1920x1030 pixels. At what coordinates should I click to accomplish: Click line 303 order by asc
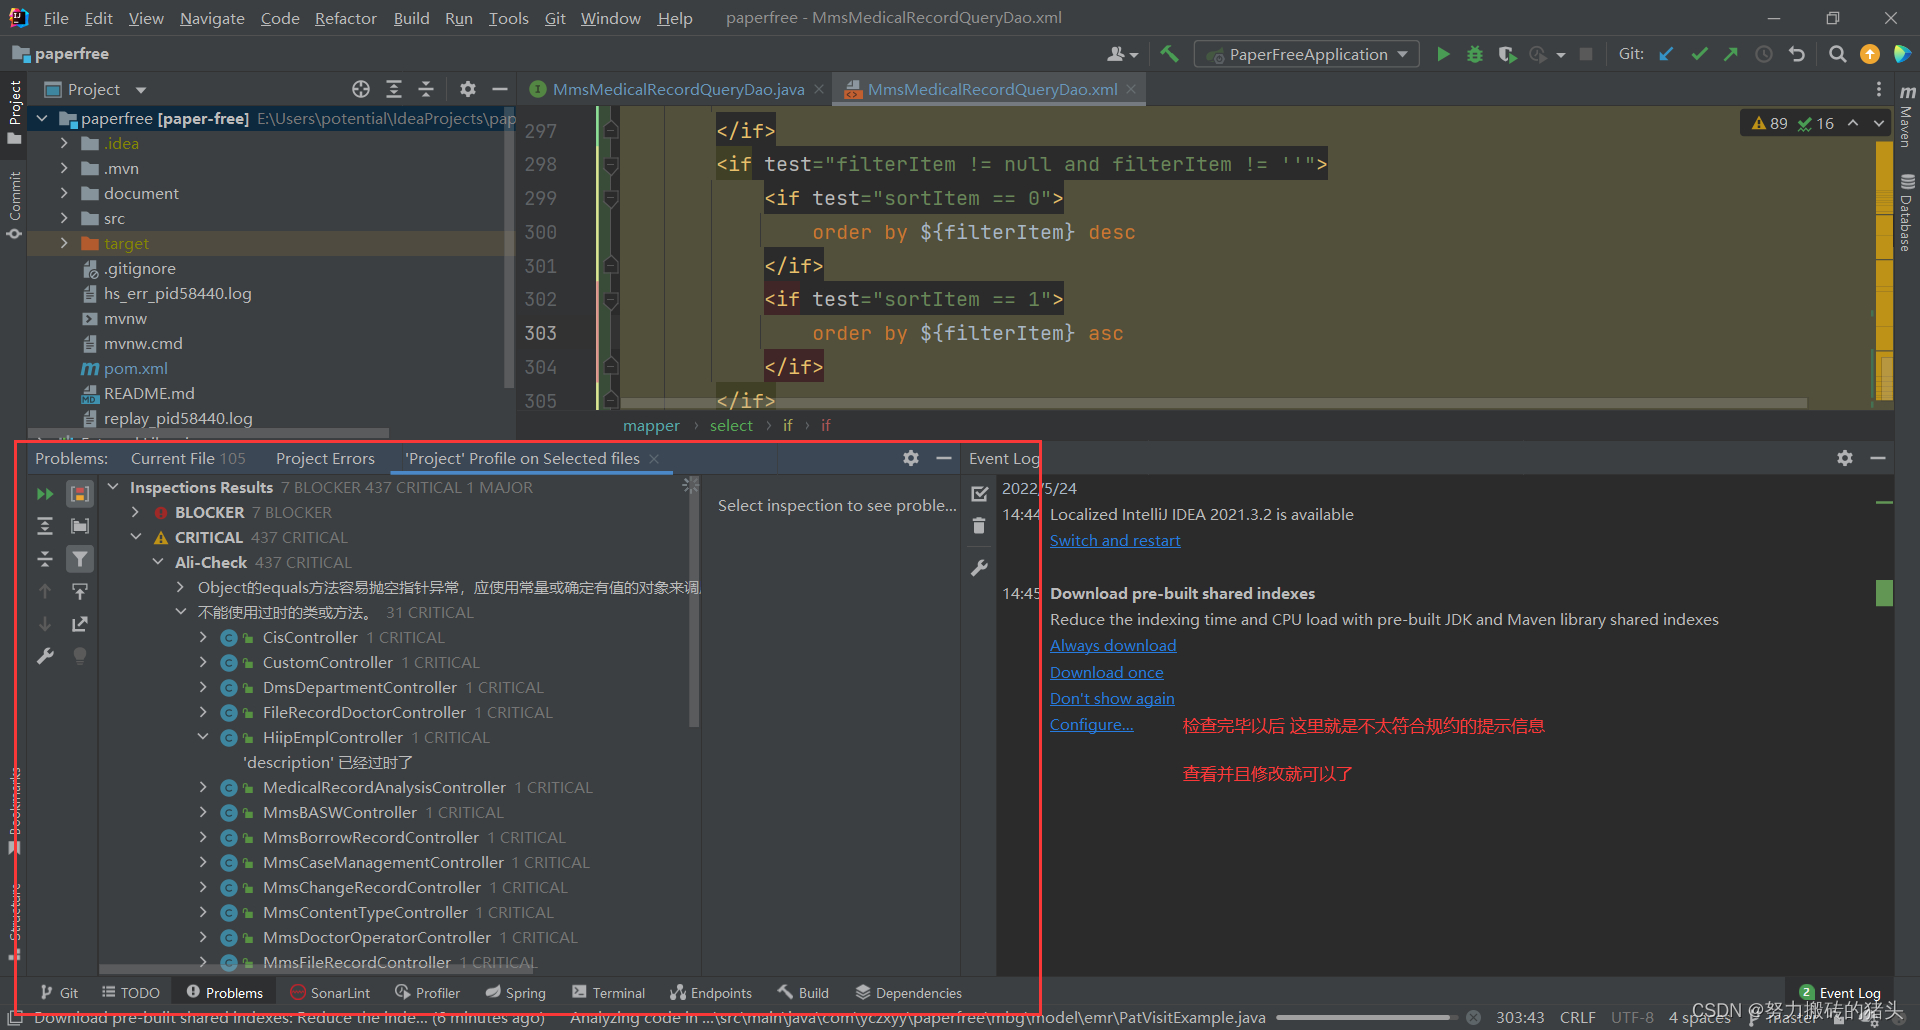tap(967, 333)
